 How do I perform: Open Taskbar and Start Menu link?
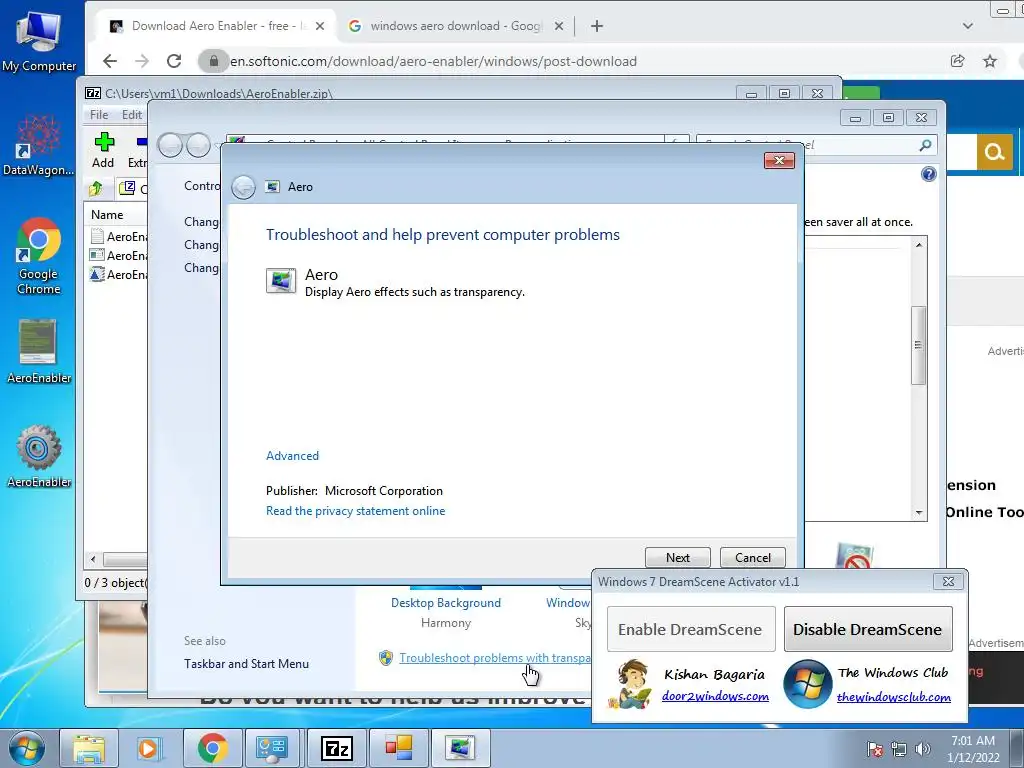click(246, 664)
